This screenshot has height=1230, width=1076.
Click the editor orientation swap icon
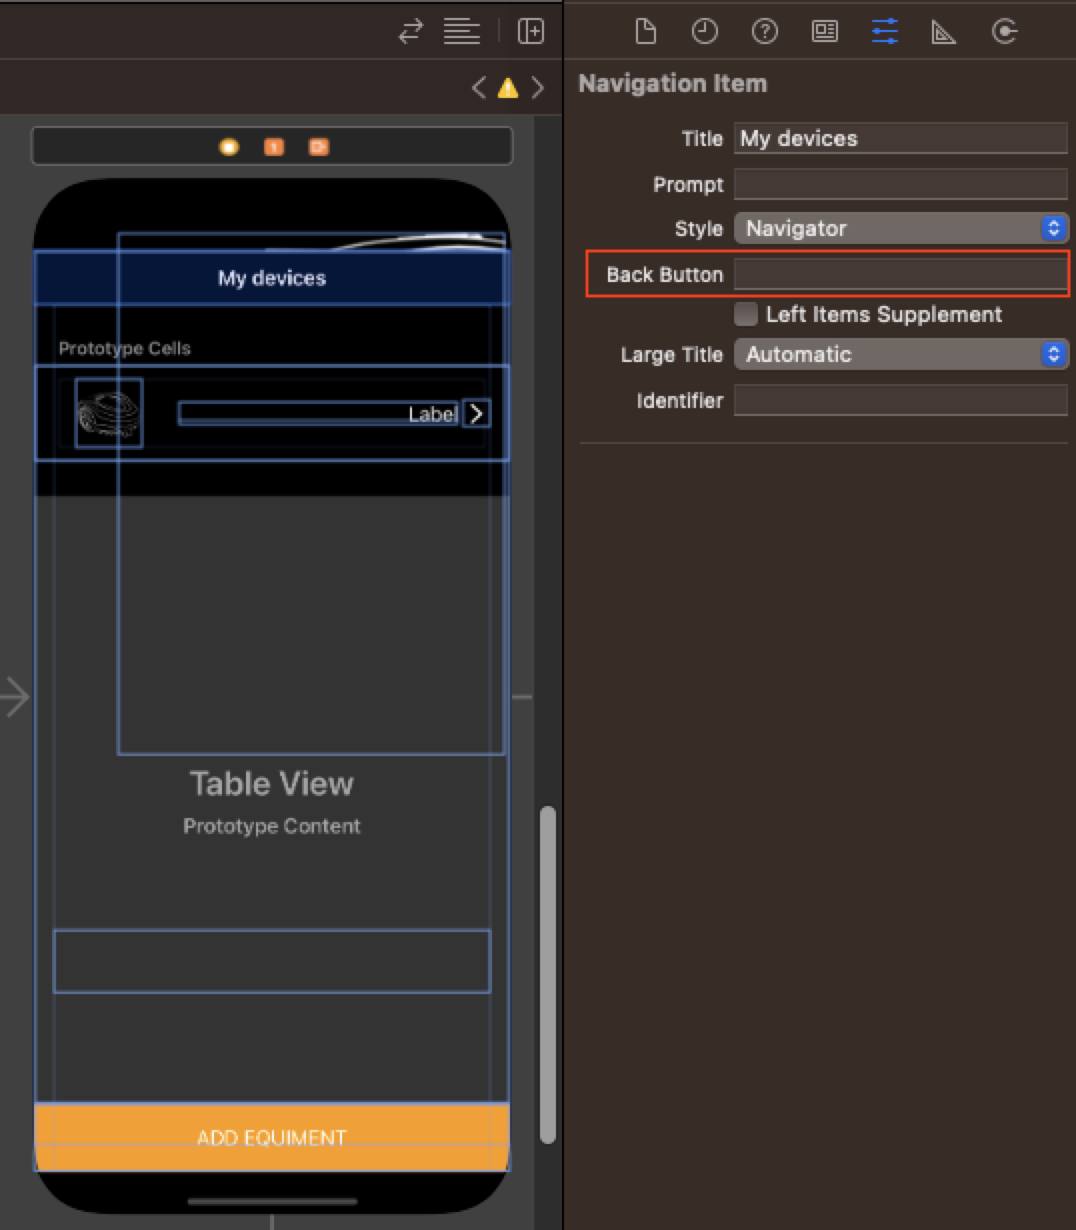(410, 31)
